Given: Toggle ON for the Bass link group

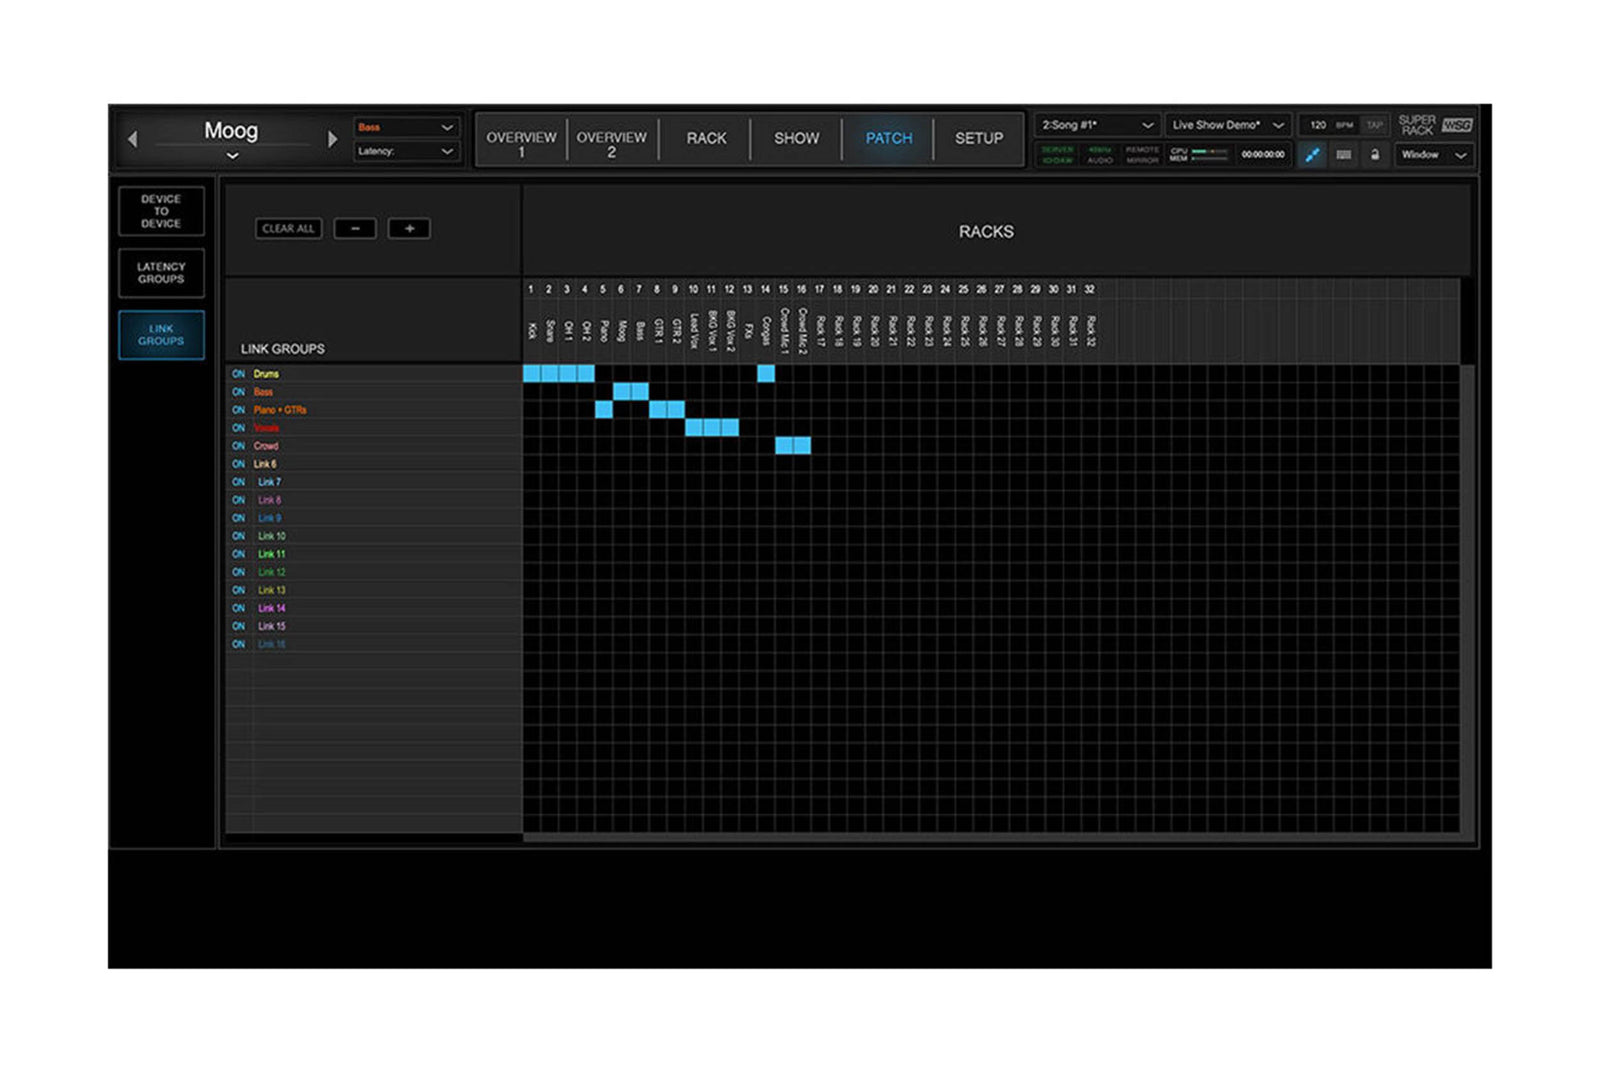Looking at the screenshot, I should 238,392.
